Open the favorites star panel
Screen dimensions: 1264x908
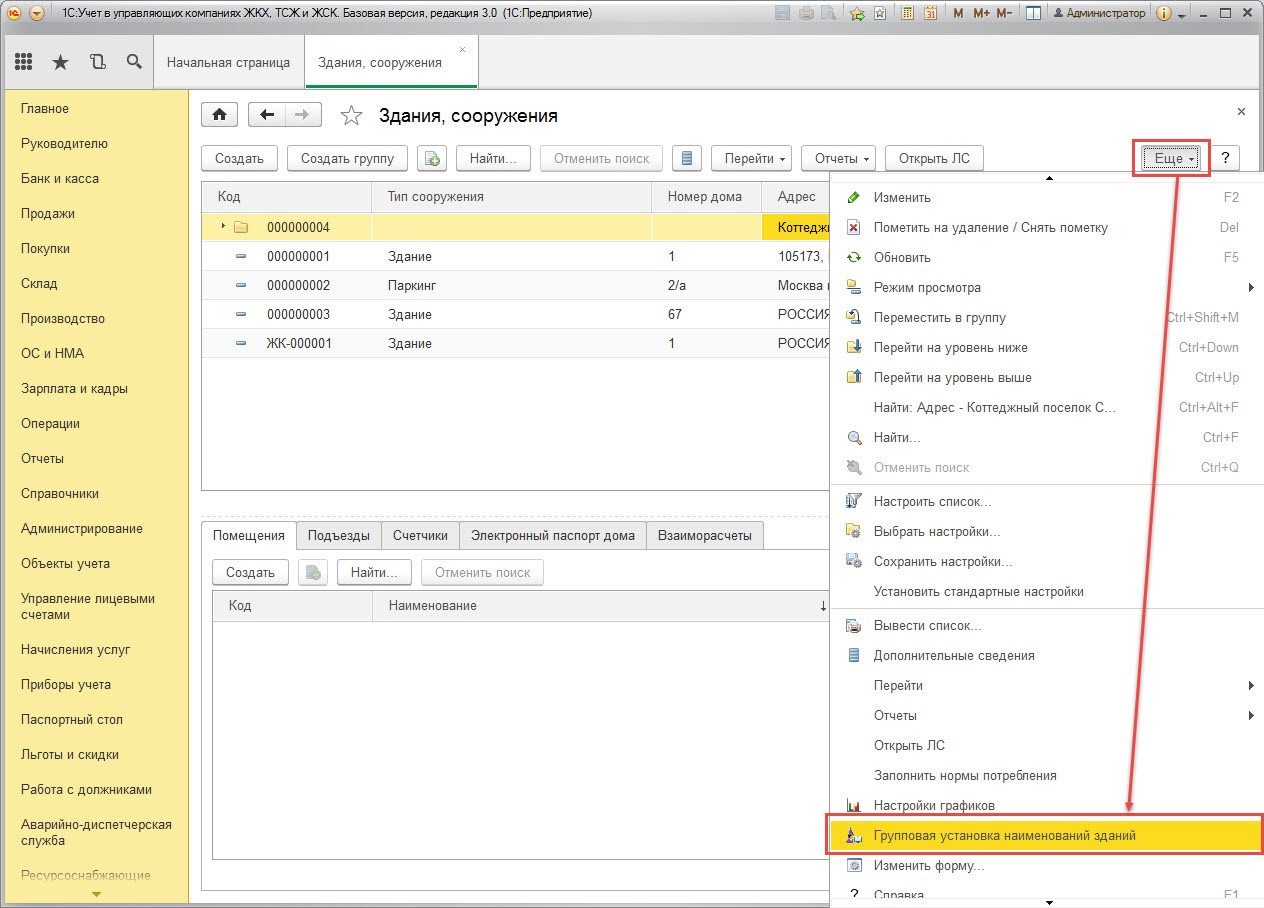tap(60, 62)
